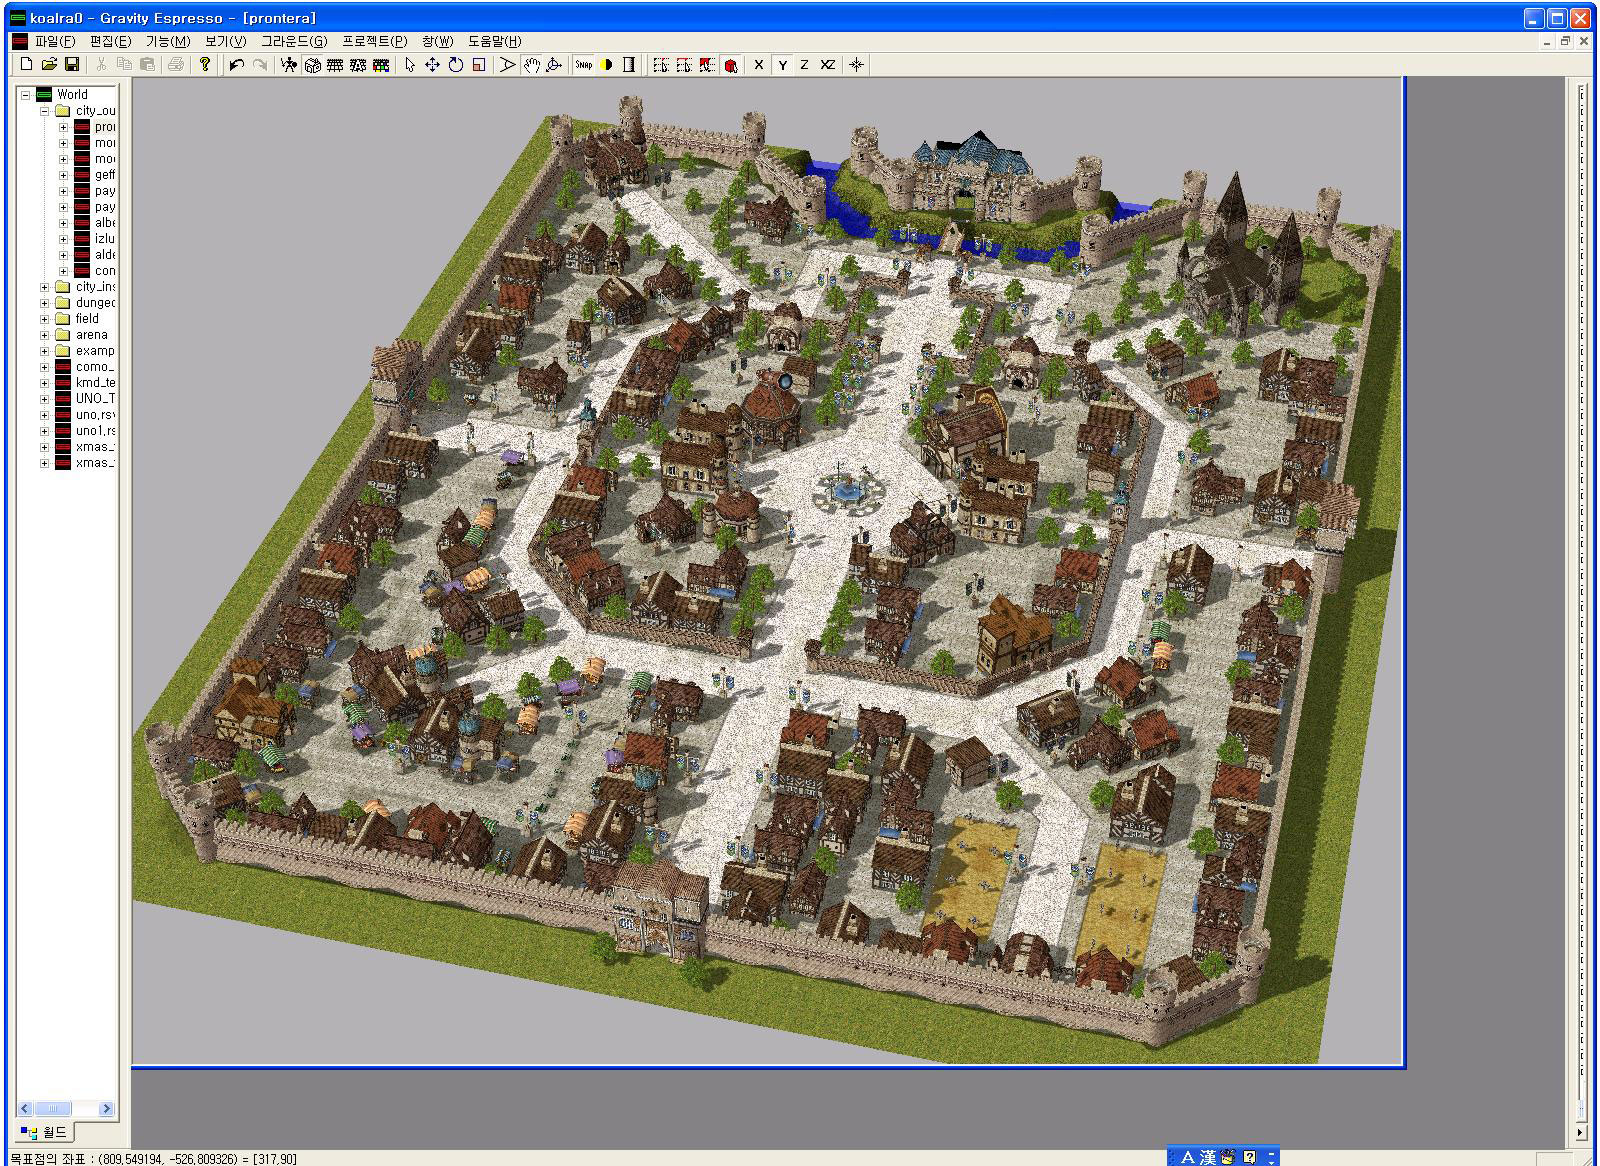Click the red-marked grid selection icon
The image size is (1600, 1166).
pos(707,64)
